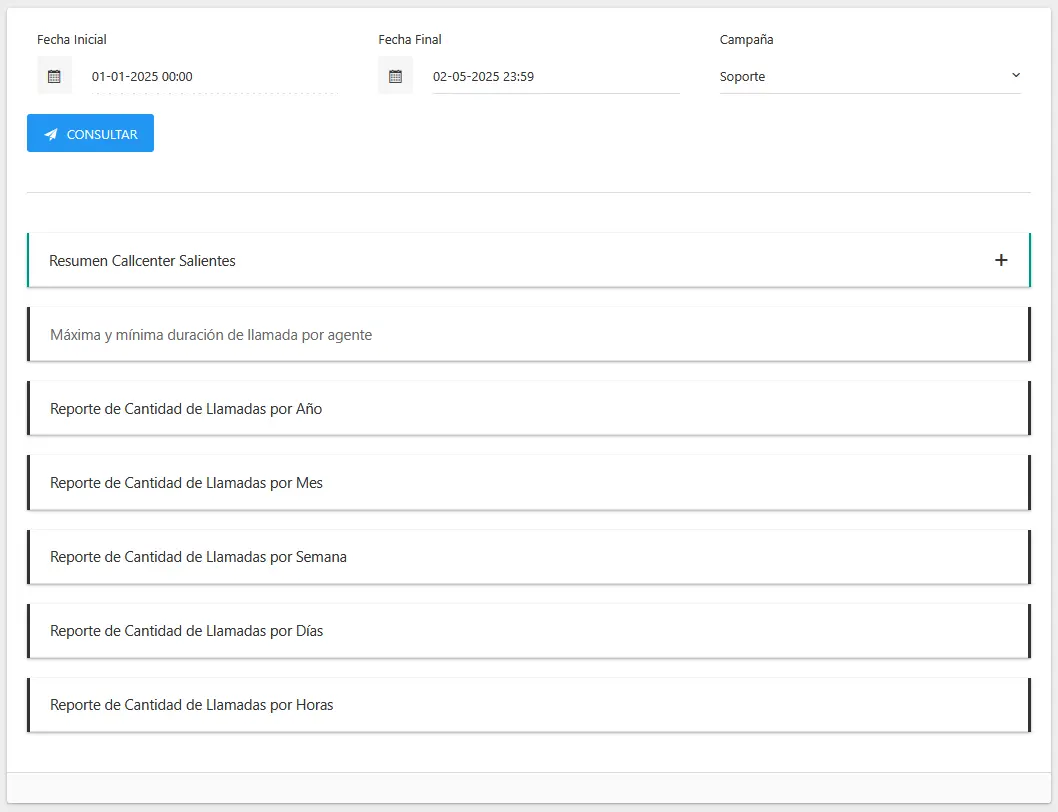The height and width of the screenshot is (812, 1058).
Task: Click the gray footer bar at bottom
Action: click(528, 787)
